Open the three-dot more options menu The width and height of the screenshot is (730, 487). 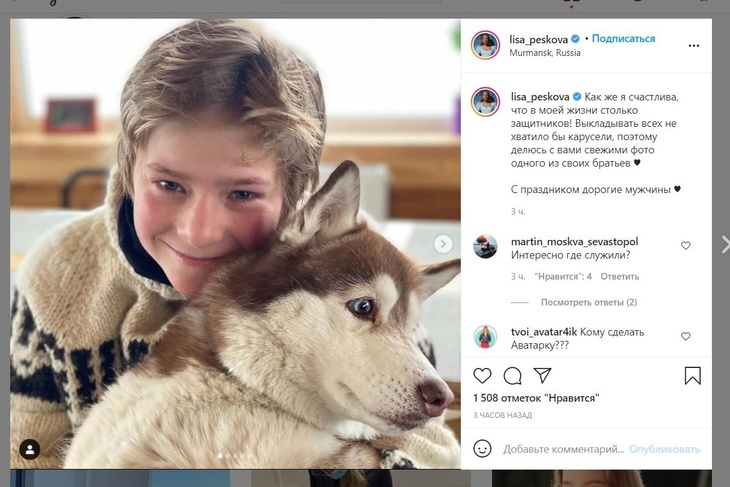[693, 45]
